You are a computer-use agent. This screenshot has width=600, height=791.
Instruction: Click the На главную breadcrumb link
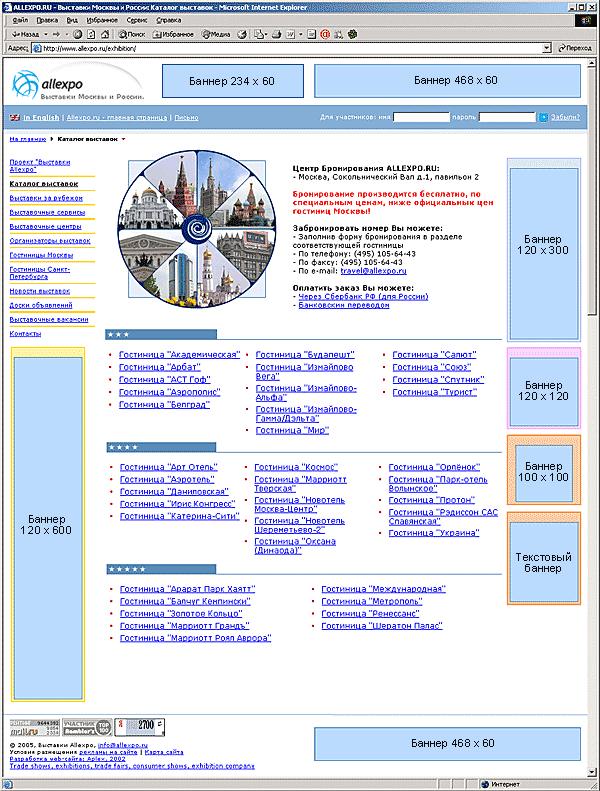point(28,139)
